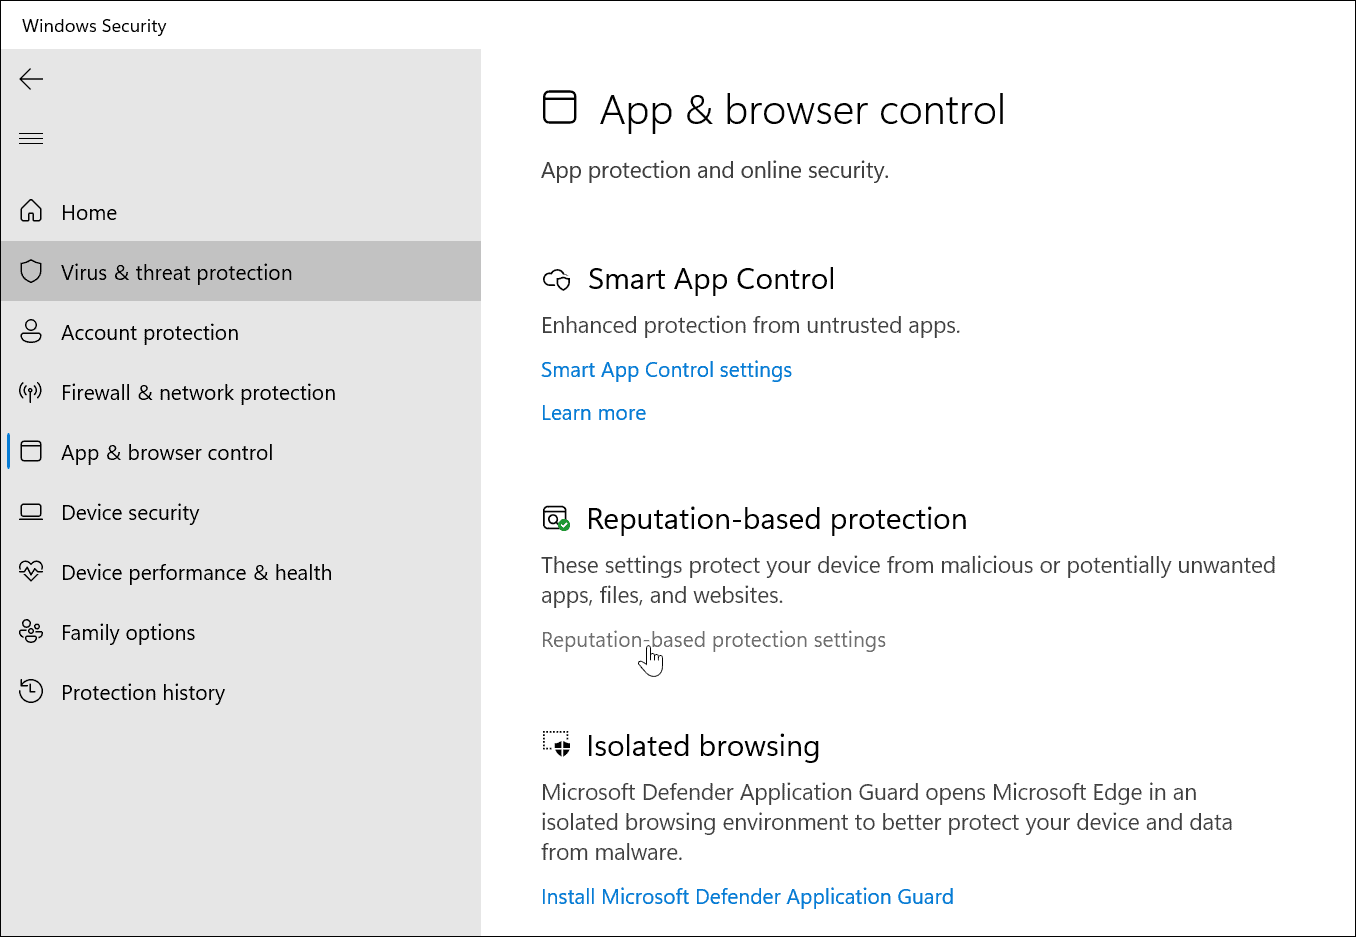Click the Device performance heart icon
Viewport: 1356px width, 937px height.
point(31,571)
